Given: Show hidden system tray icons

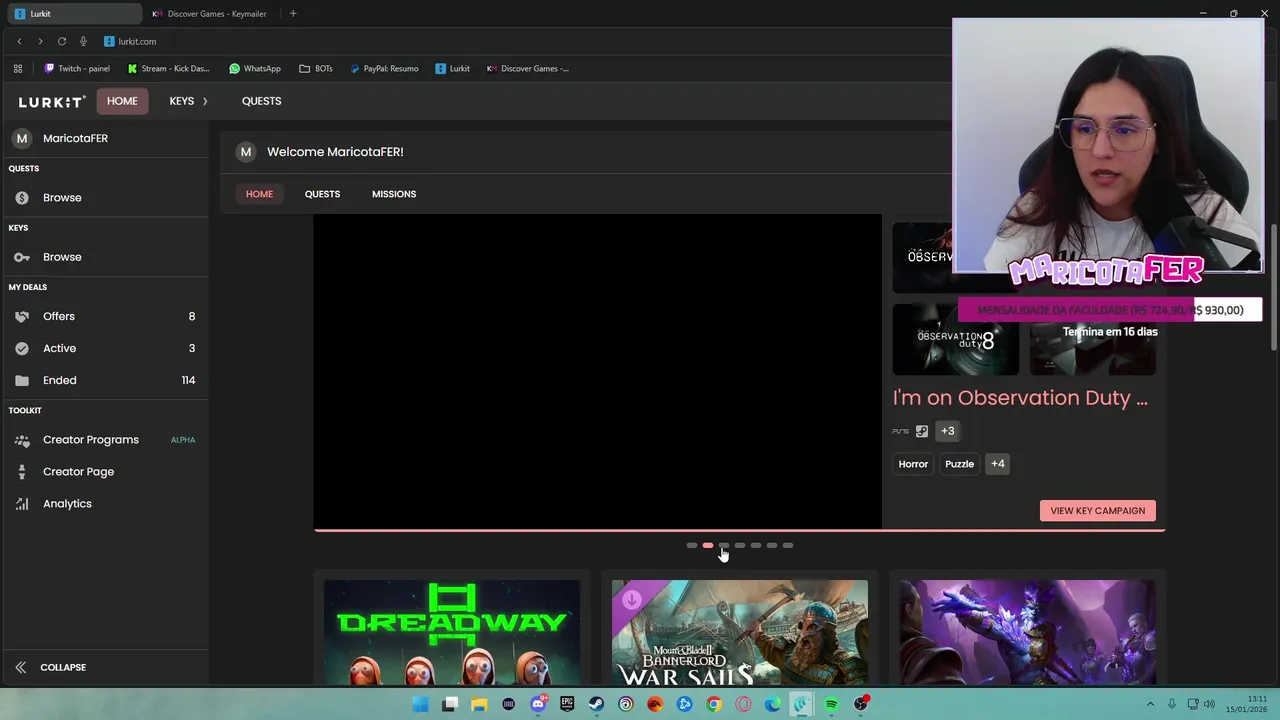Looking at the screenshot, I should point(1150,704).
